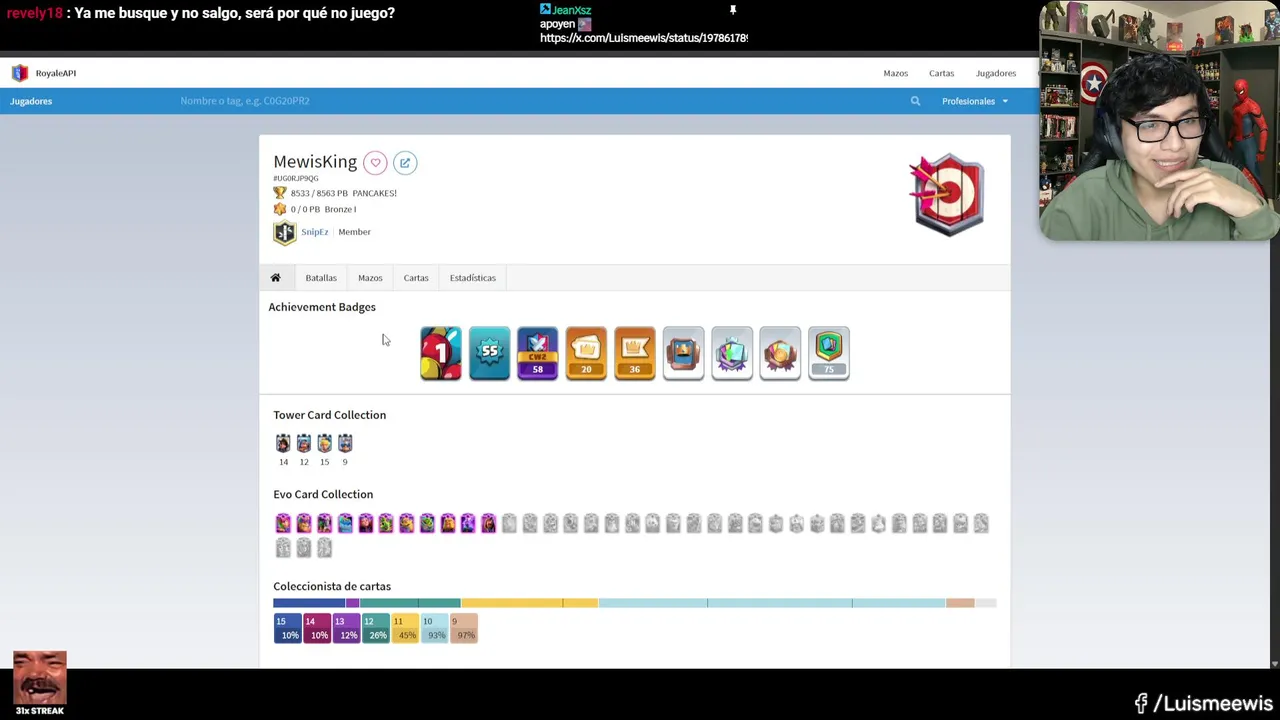The width and height of the screenshot is (1280, 720).
Task: Select Jugadores in the blue bar
Action: tap(31, 101)
